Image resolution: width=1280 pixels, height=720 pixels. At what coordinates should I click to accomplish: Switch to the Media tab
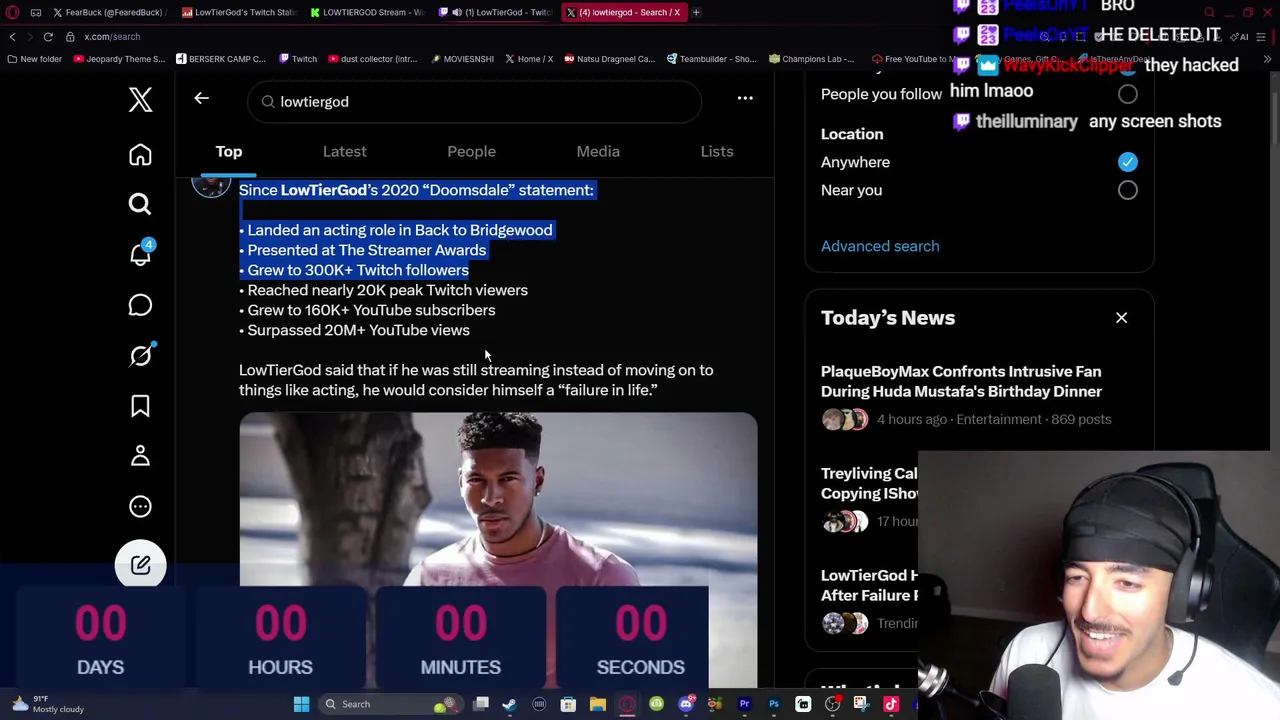[x=598, y=151]
